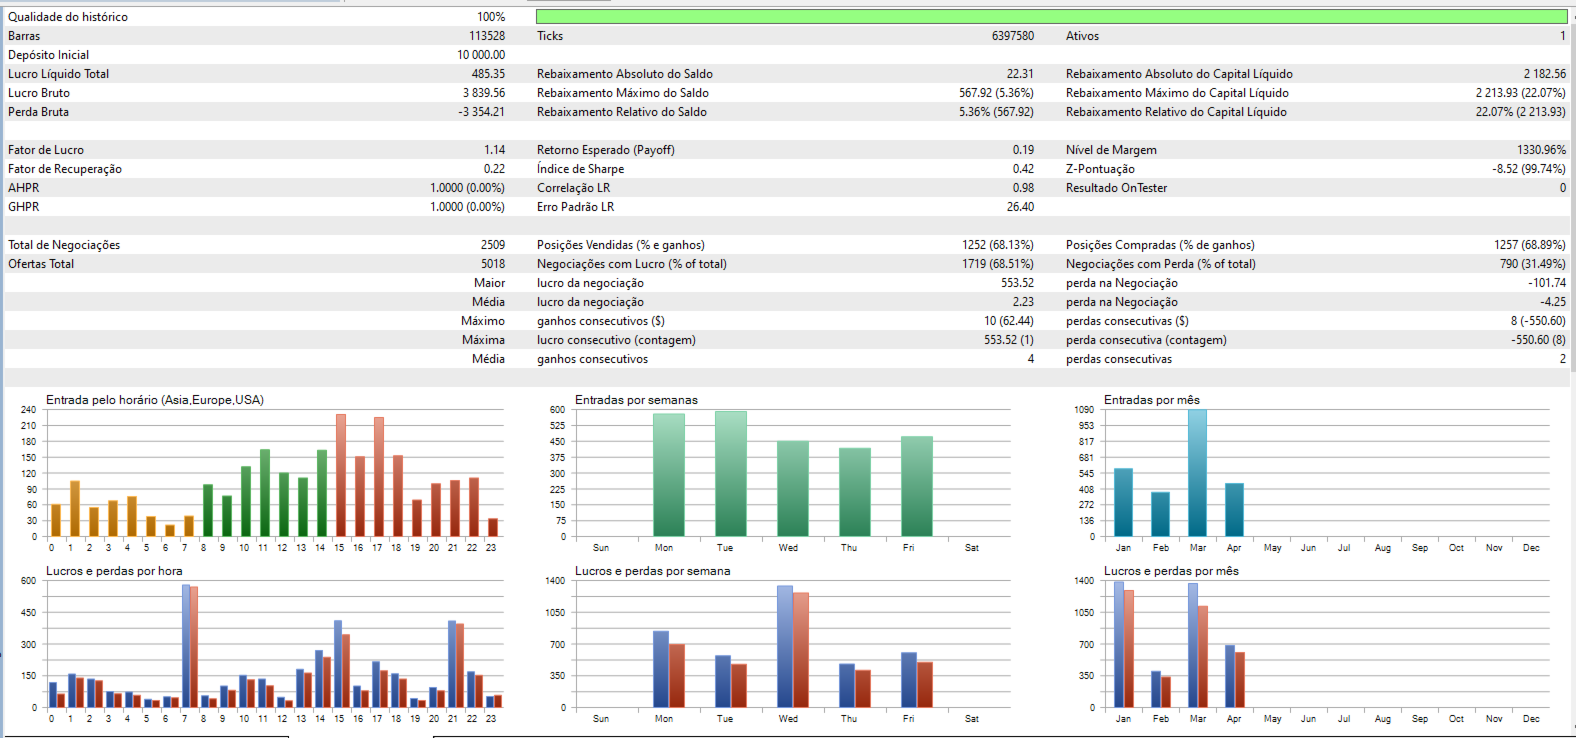The image size is (1576, 738).
Task: Select Posições Compradas value 1257 (68.89%)
Action: 1530,245
